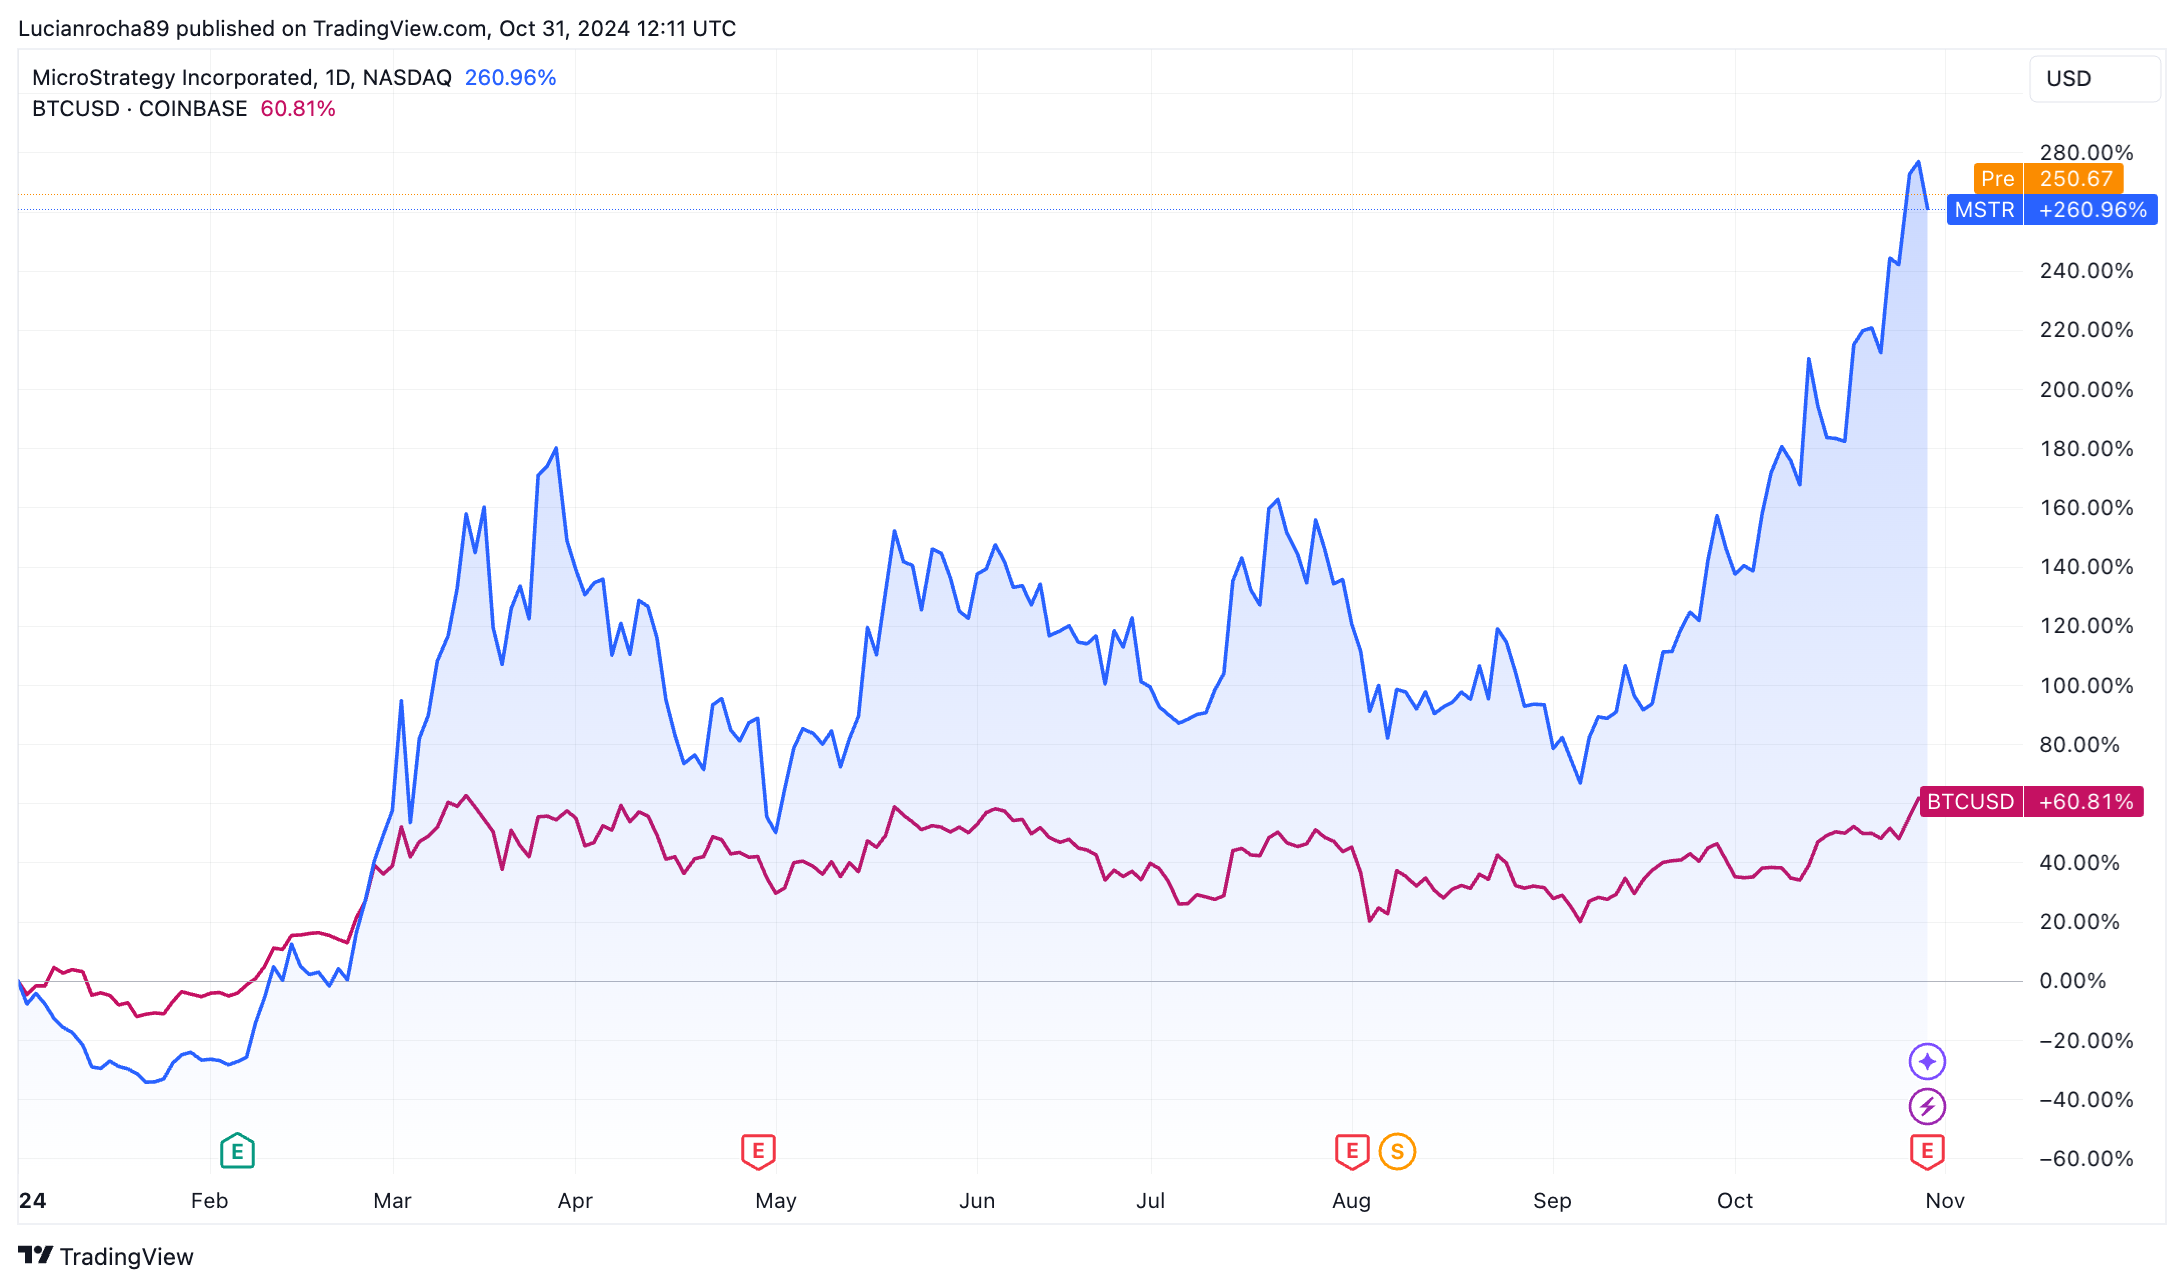
Task: Click the MSTR +260.96% price label
Action: (2052, 210)
